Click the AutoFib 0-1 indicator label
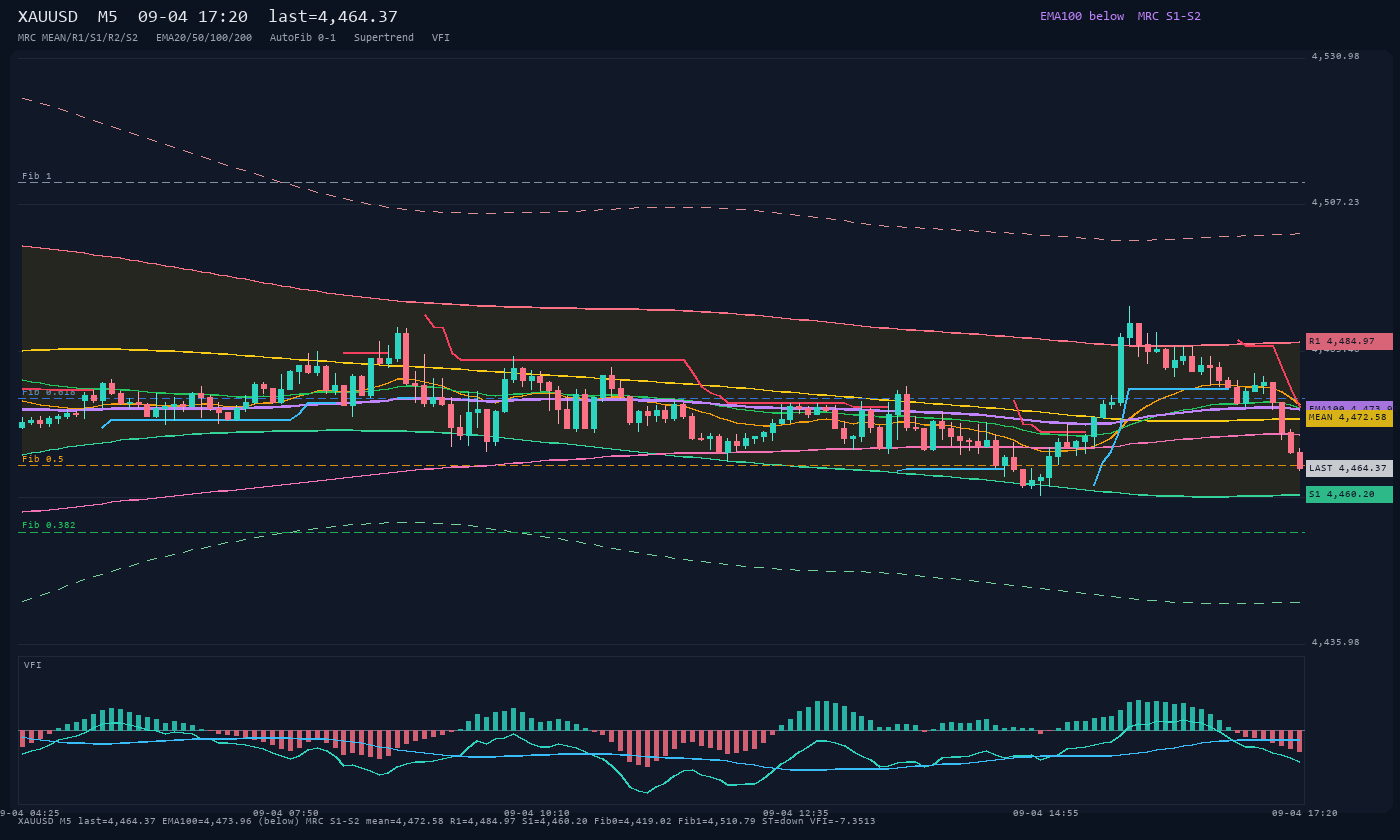Screen dimensions: 1400x840 [303, 38]
